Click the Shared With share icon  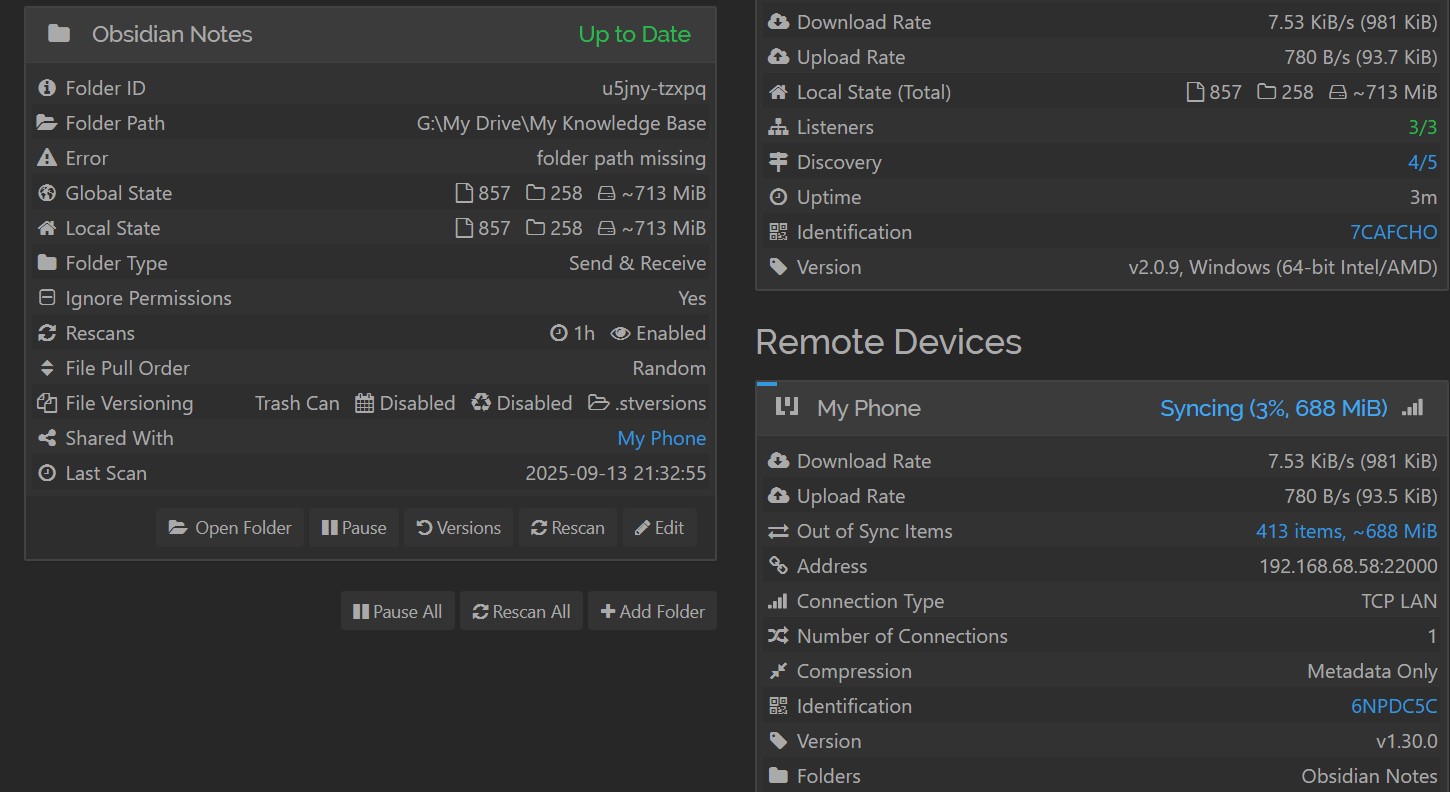[46, 438]
